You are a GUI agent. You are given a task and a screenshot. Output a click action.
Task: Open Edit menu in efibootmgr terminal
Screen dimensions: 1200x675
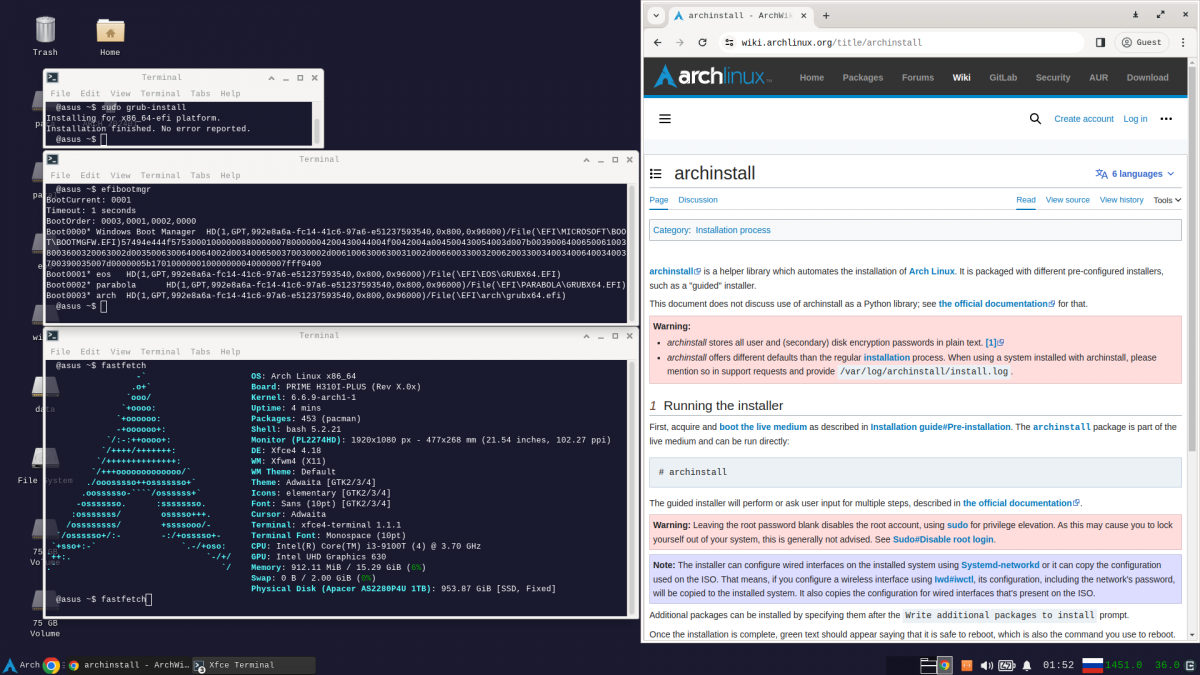(91, 175)
